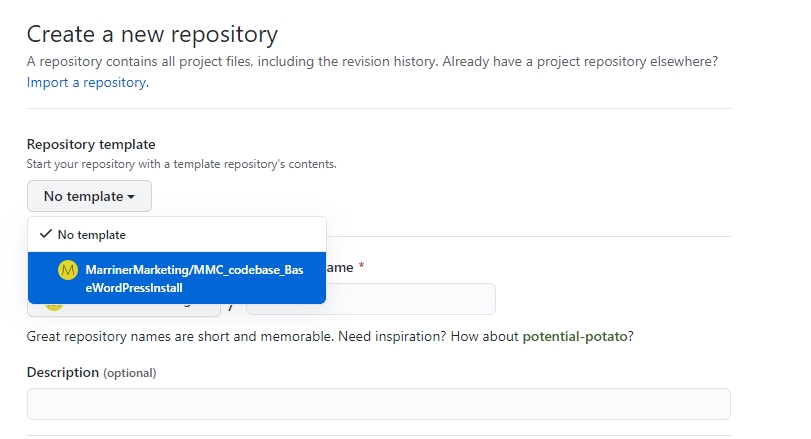Click the "Start your repository" helper text

(181, 164)
